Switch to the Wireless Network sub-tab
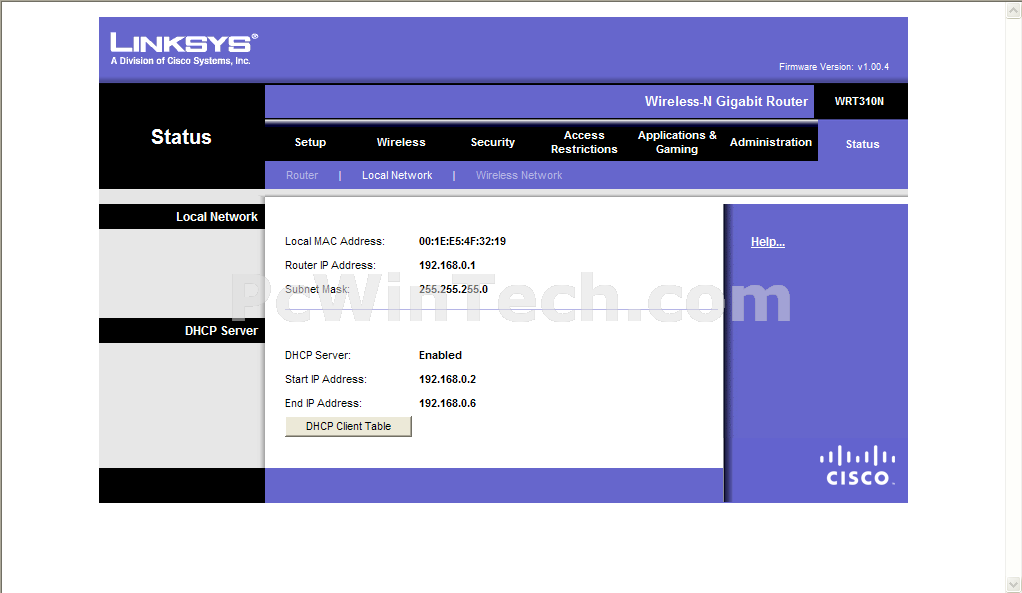The width and height of the screenshot is (1022, 593). 519,175
